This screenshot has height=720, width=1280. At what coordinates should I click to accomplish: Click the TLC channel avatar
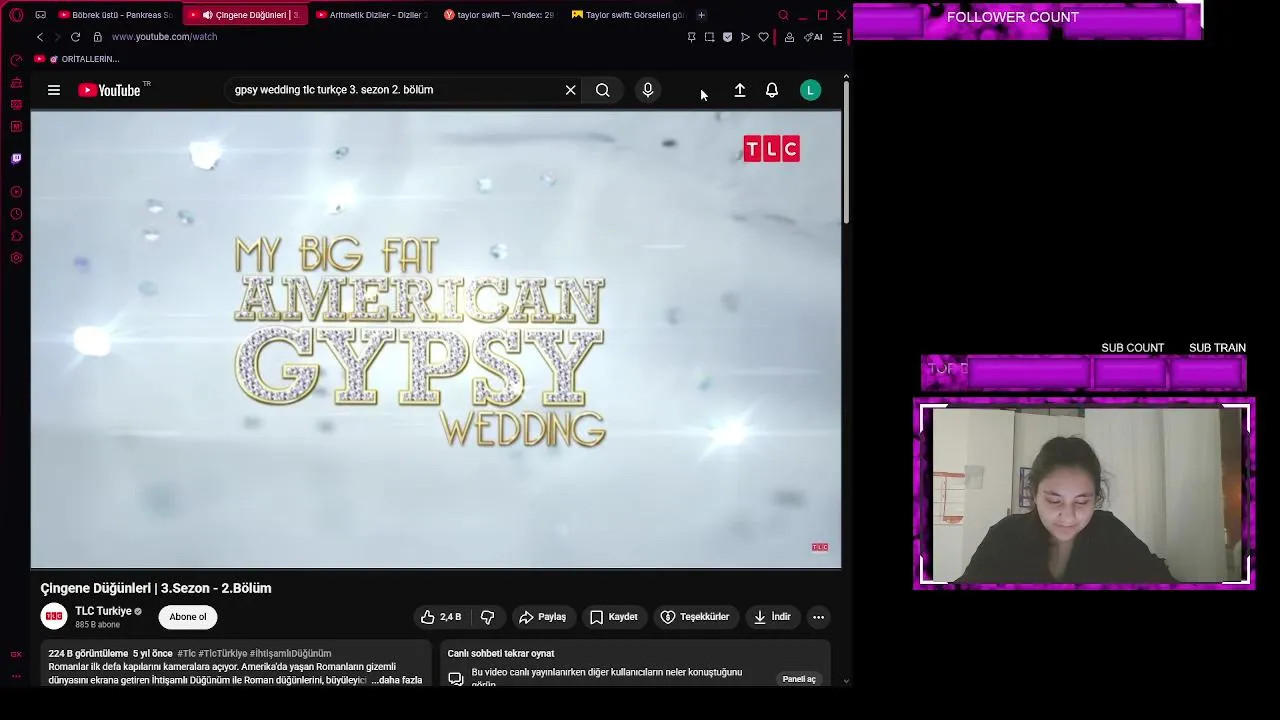pyautogui.click(x=54, y=617)
